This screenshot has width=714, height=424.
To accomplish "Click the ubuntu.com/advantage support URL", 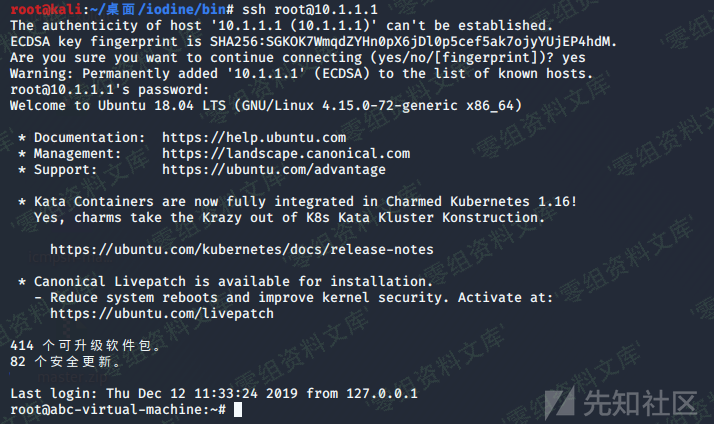I will point(274,169).
